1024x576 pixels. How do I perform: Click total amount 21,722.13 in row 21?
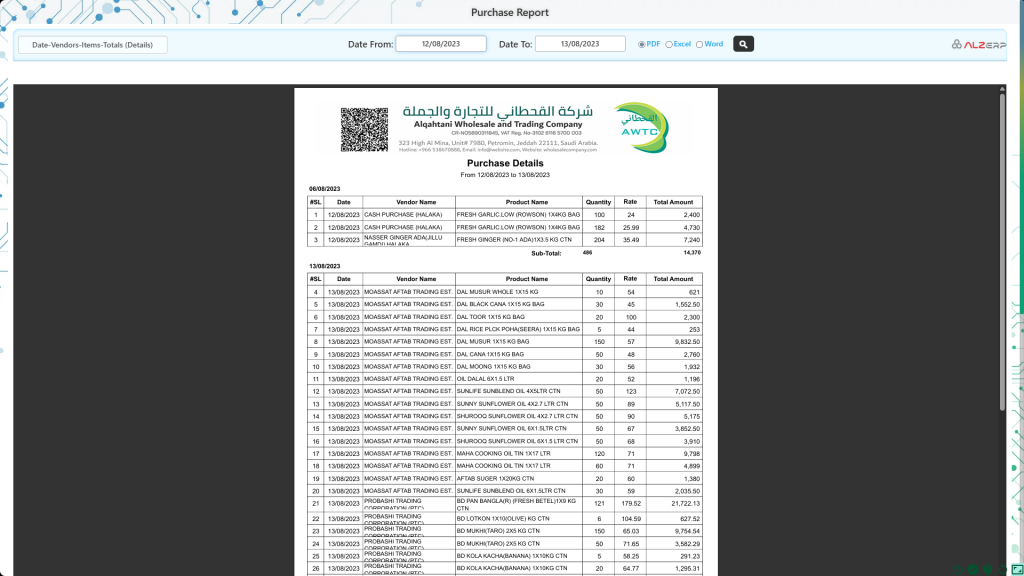[686, 504]
